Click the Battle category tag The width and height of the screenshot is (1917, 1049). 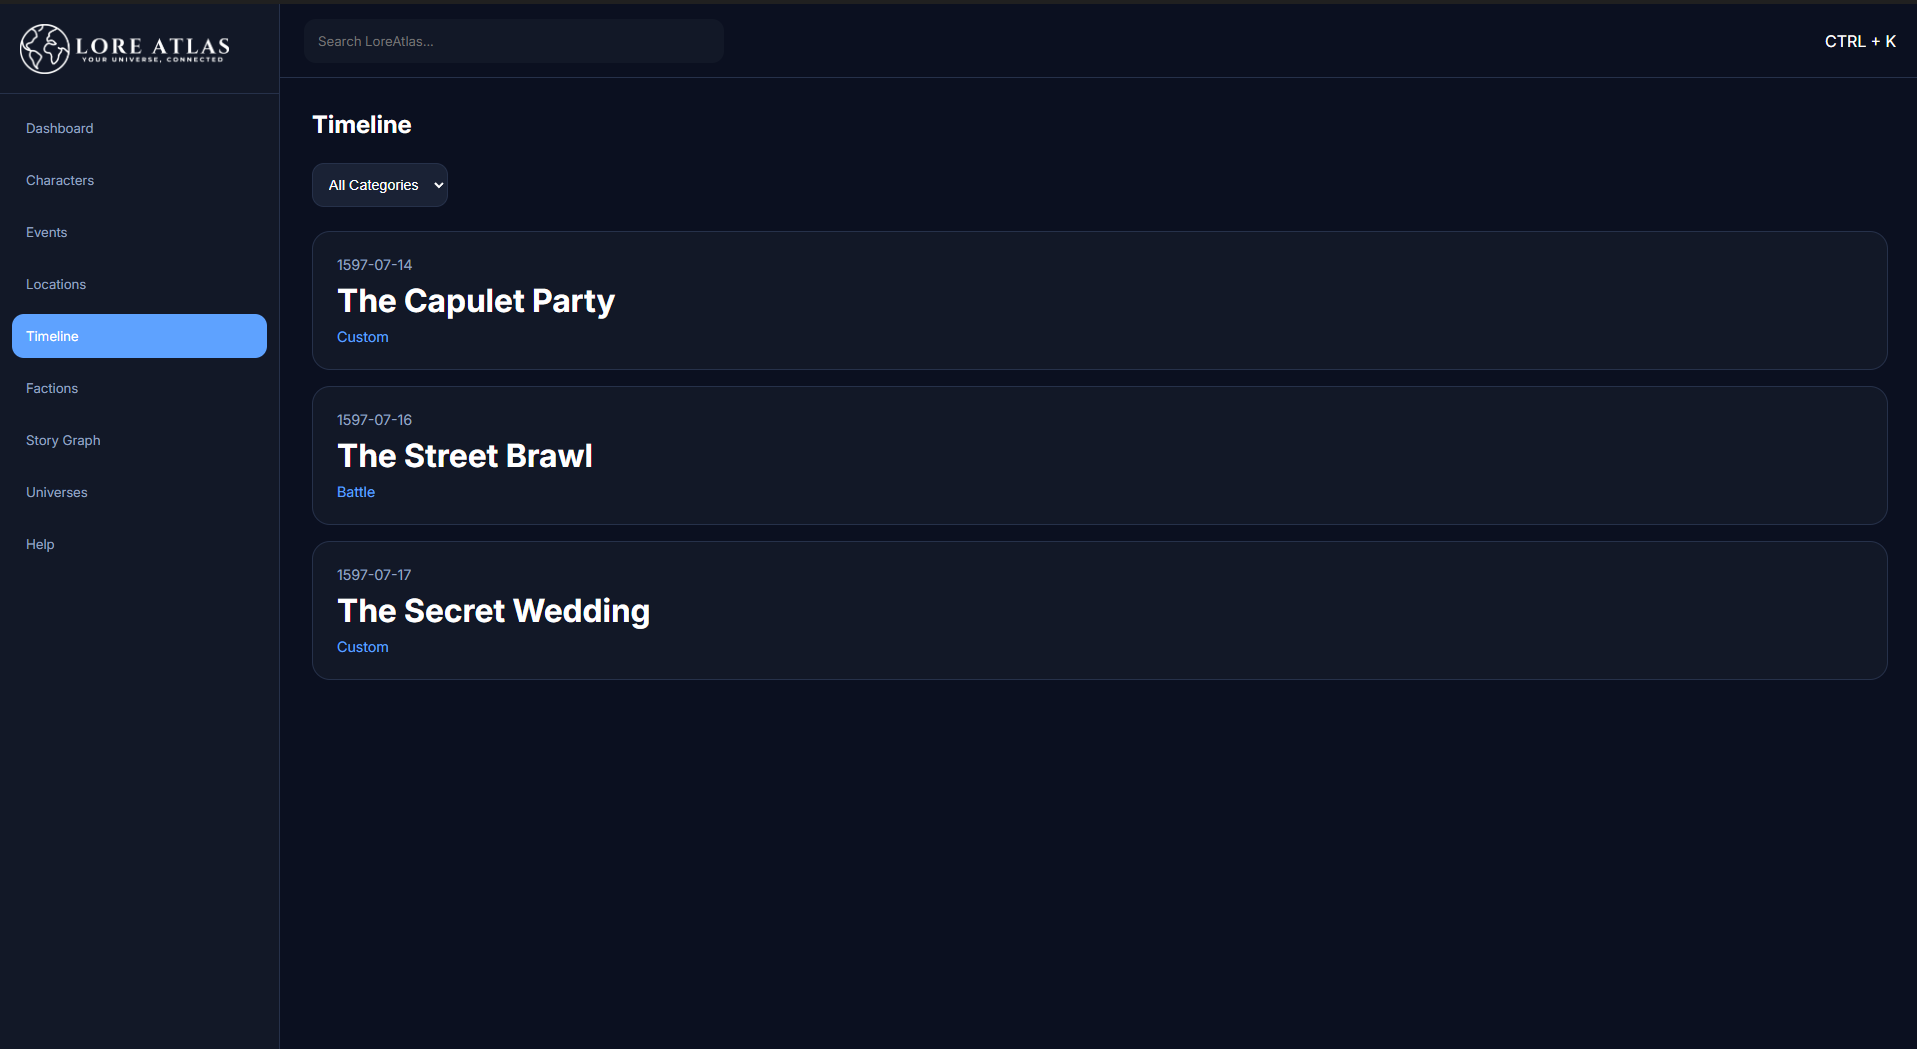(x=356, y=492)
